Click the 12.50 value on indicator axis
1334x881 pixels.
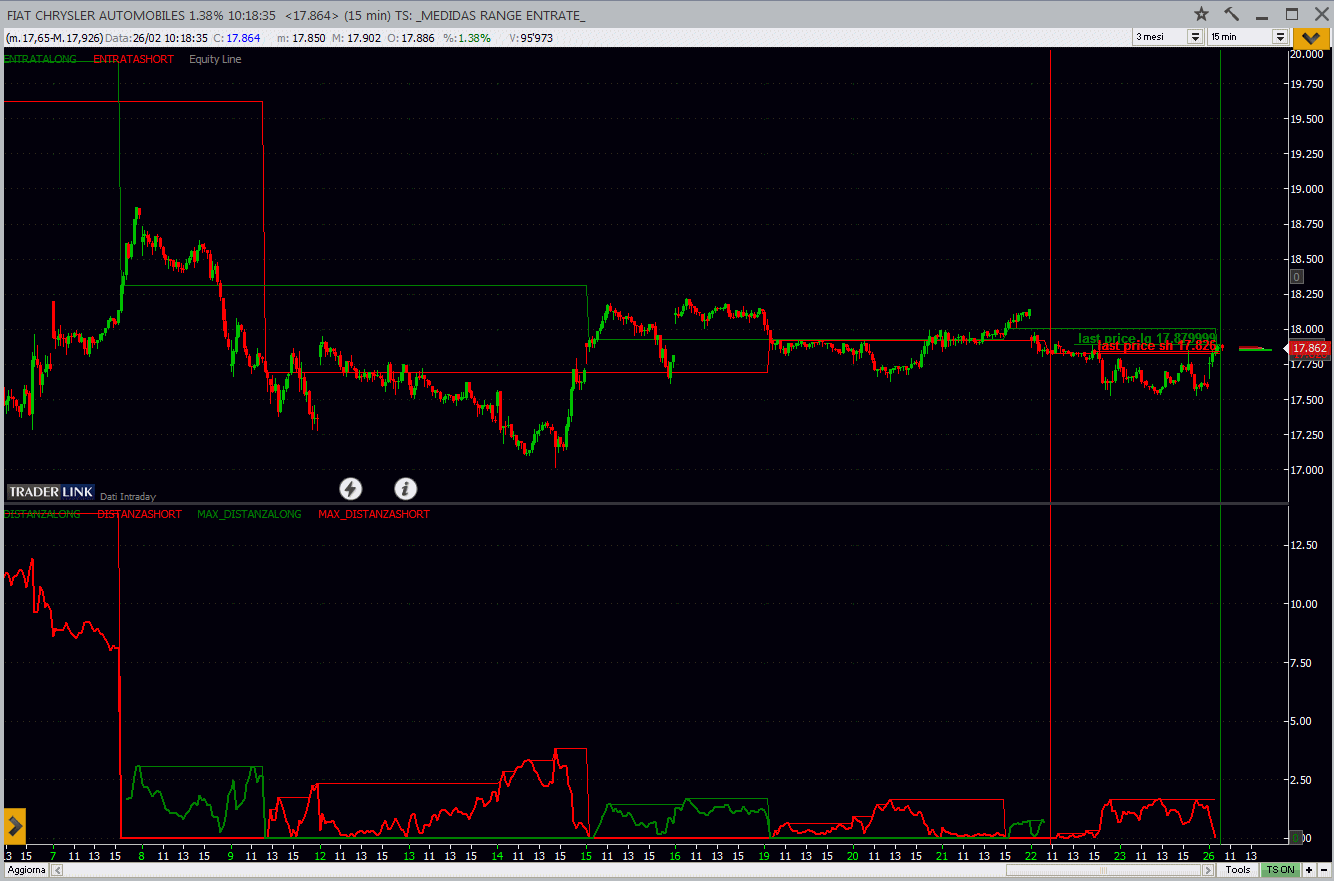(x=1305, y=546)
